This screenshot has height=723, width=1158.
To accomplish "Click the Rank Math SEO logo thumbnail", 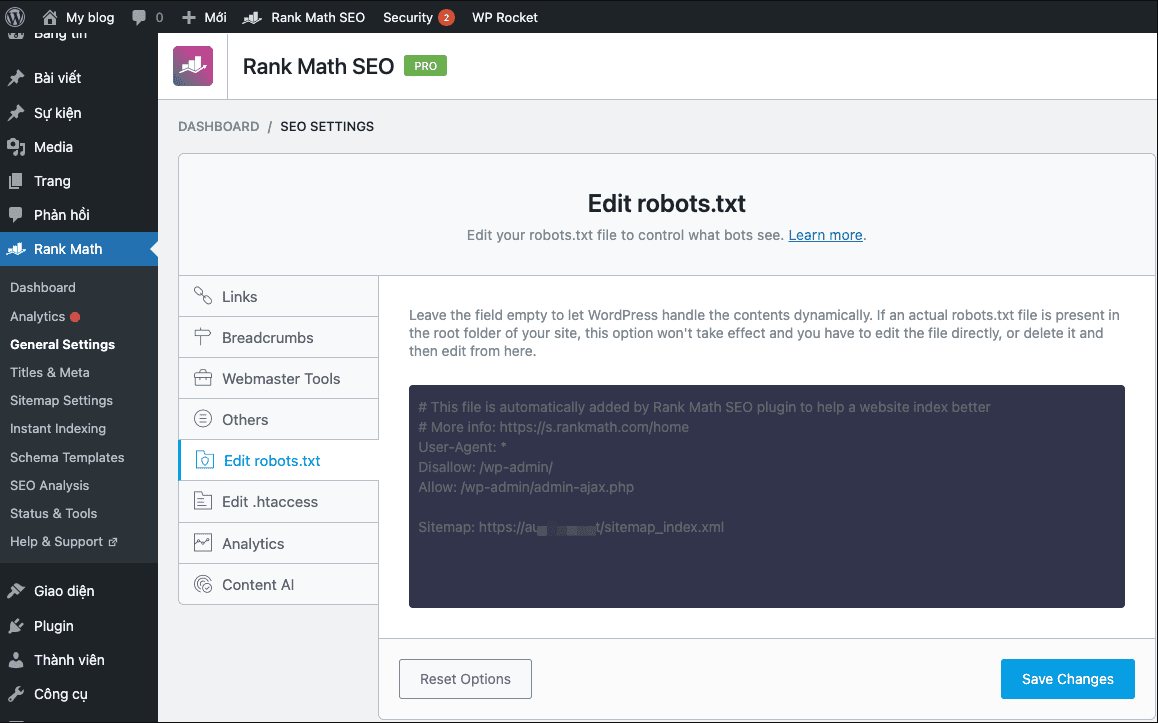I will tap(193, 66).
